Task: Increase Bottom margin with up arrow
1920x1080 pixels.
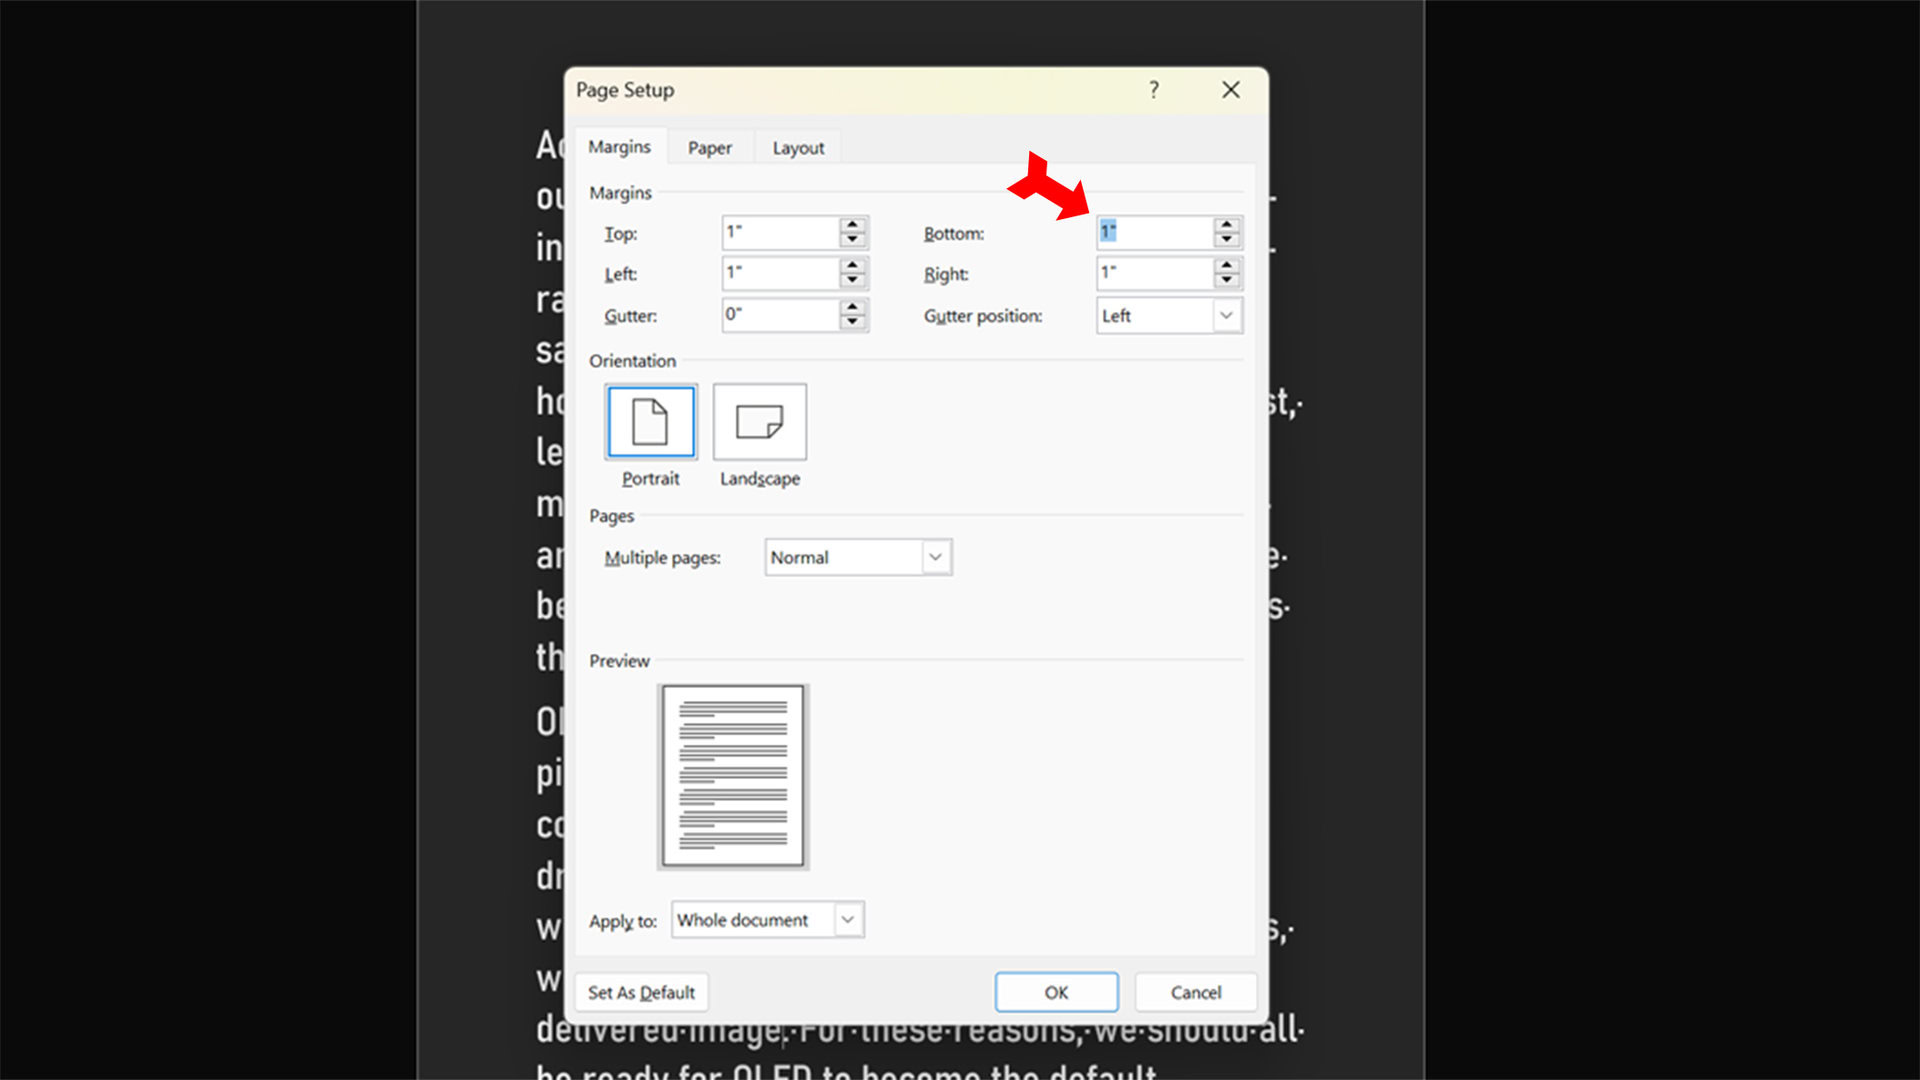Action: 1226,225
